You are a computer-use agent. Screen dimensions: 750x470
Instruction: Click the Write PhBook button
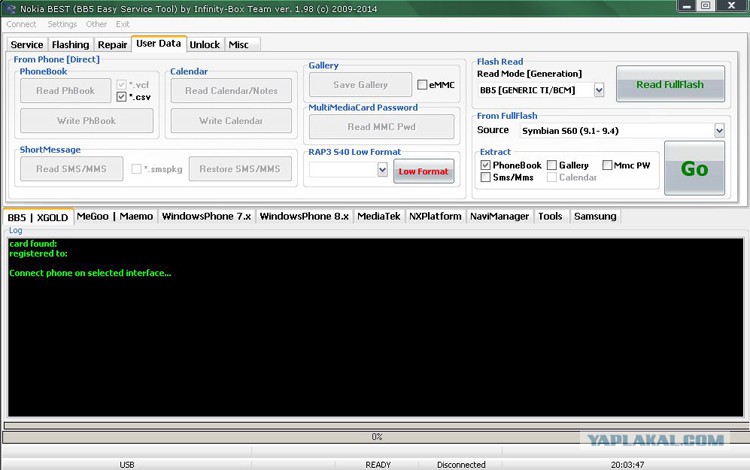click(x=87, y=120)
